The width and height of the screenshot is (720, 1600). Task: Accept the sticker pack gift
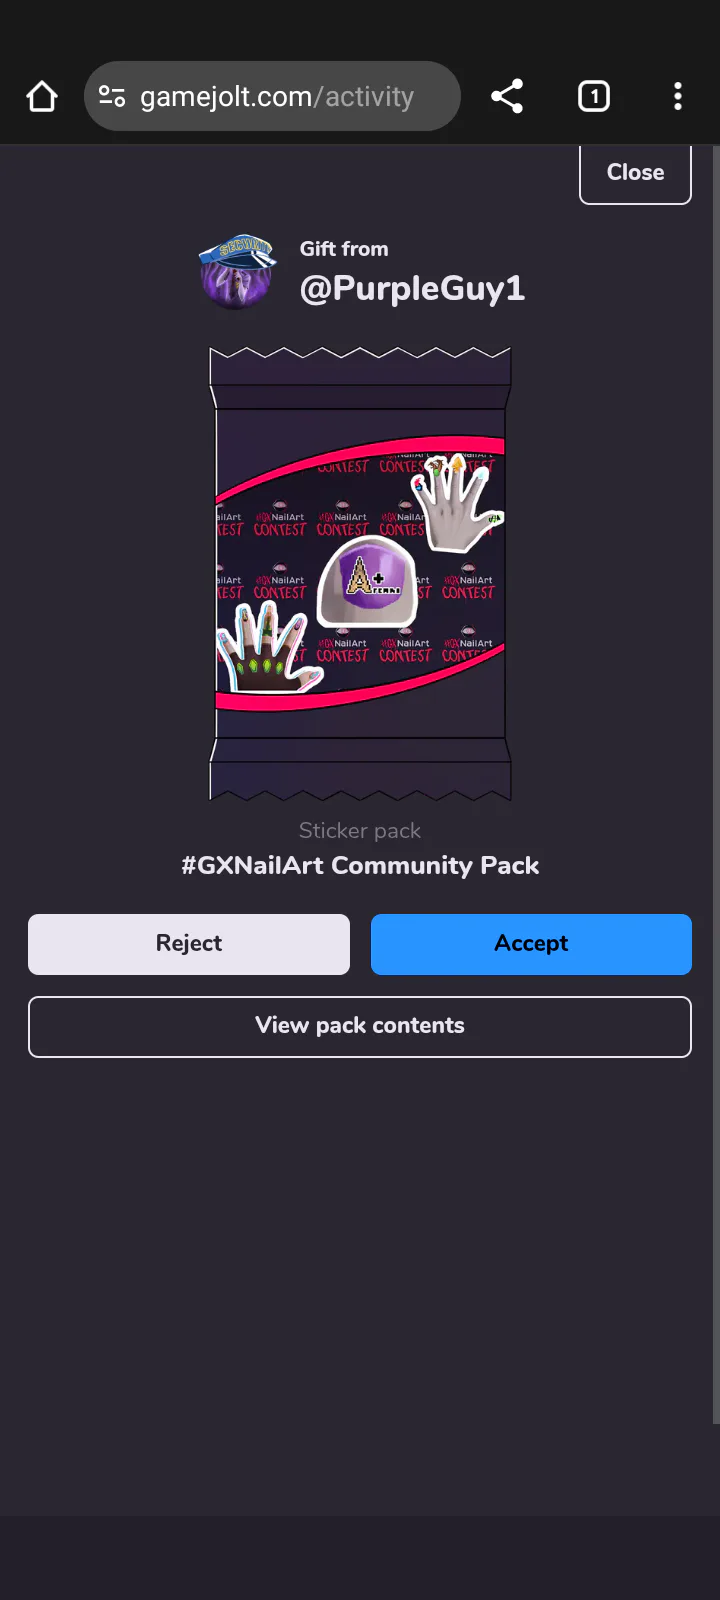(x=531, y=944)
